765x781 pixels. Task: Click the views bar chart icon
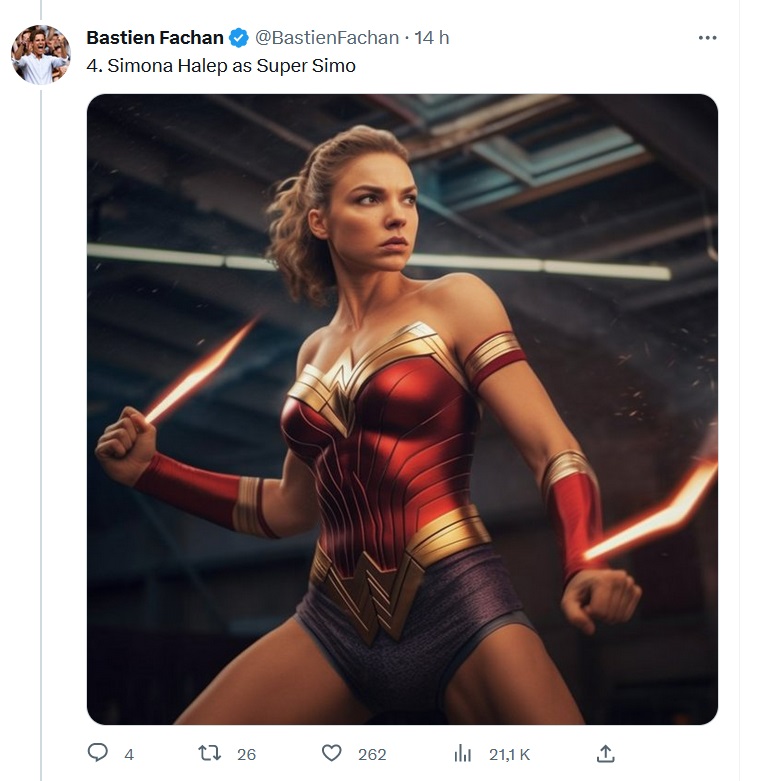[463, 753]
